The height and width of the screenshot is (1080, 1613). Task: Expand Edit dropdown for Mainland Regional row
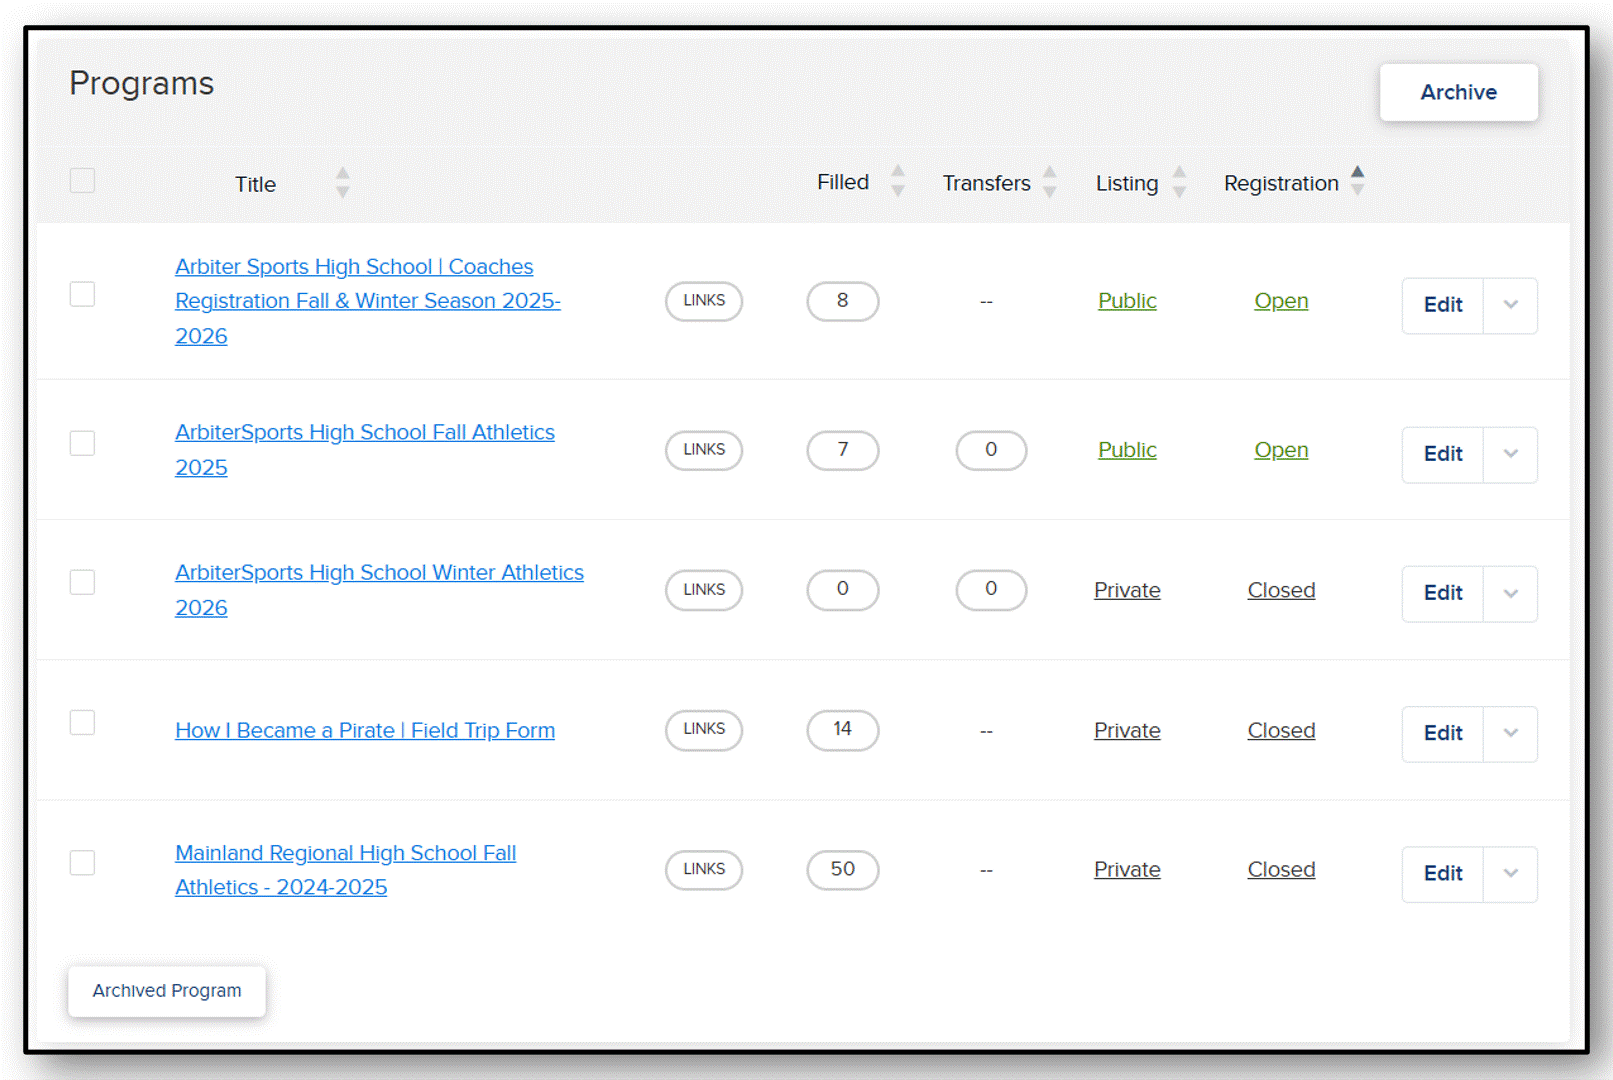point(1511,873)
